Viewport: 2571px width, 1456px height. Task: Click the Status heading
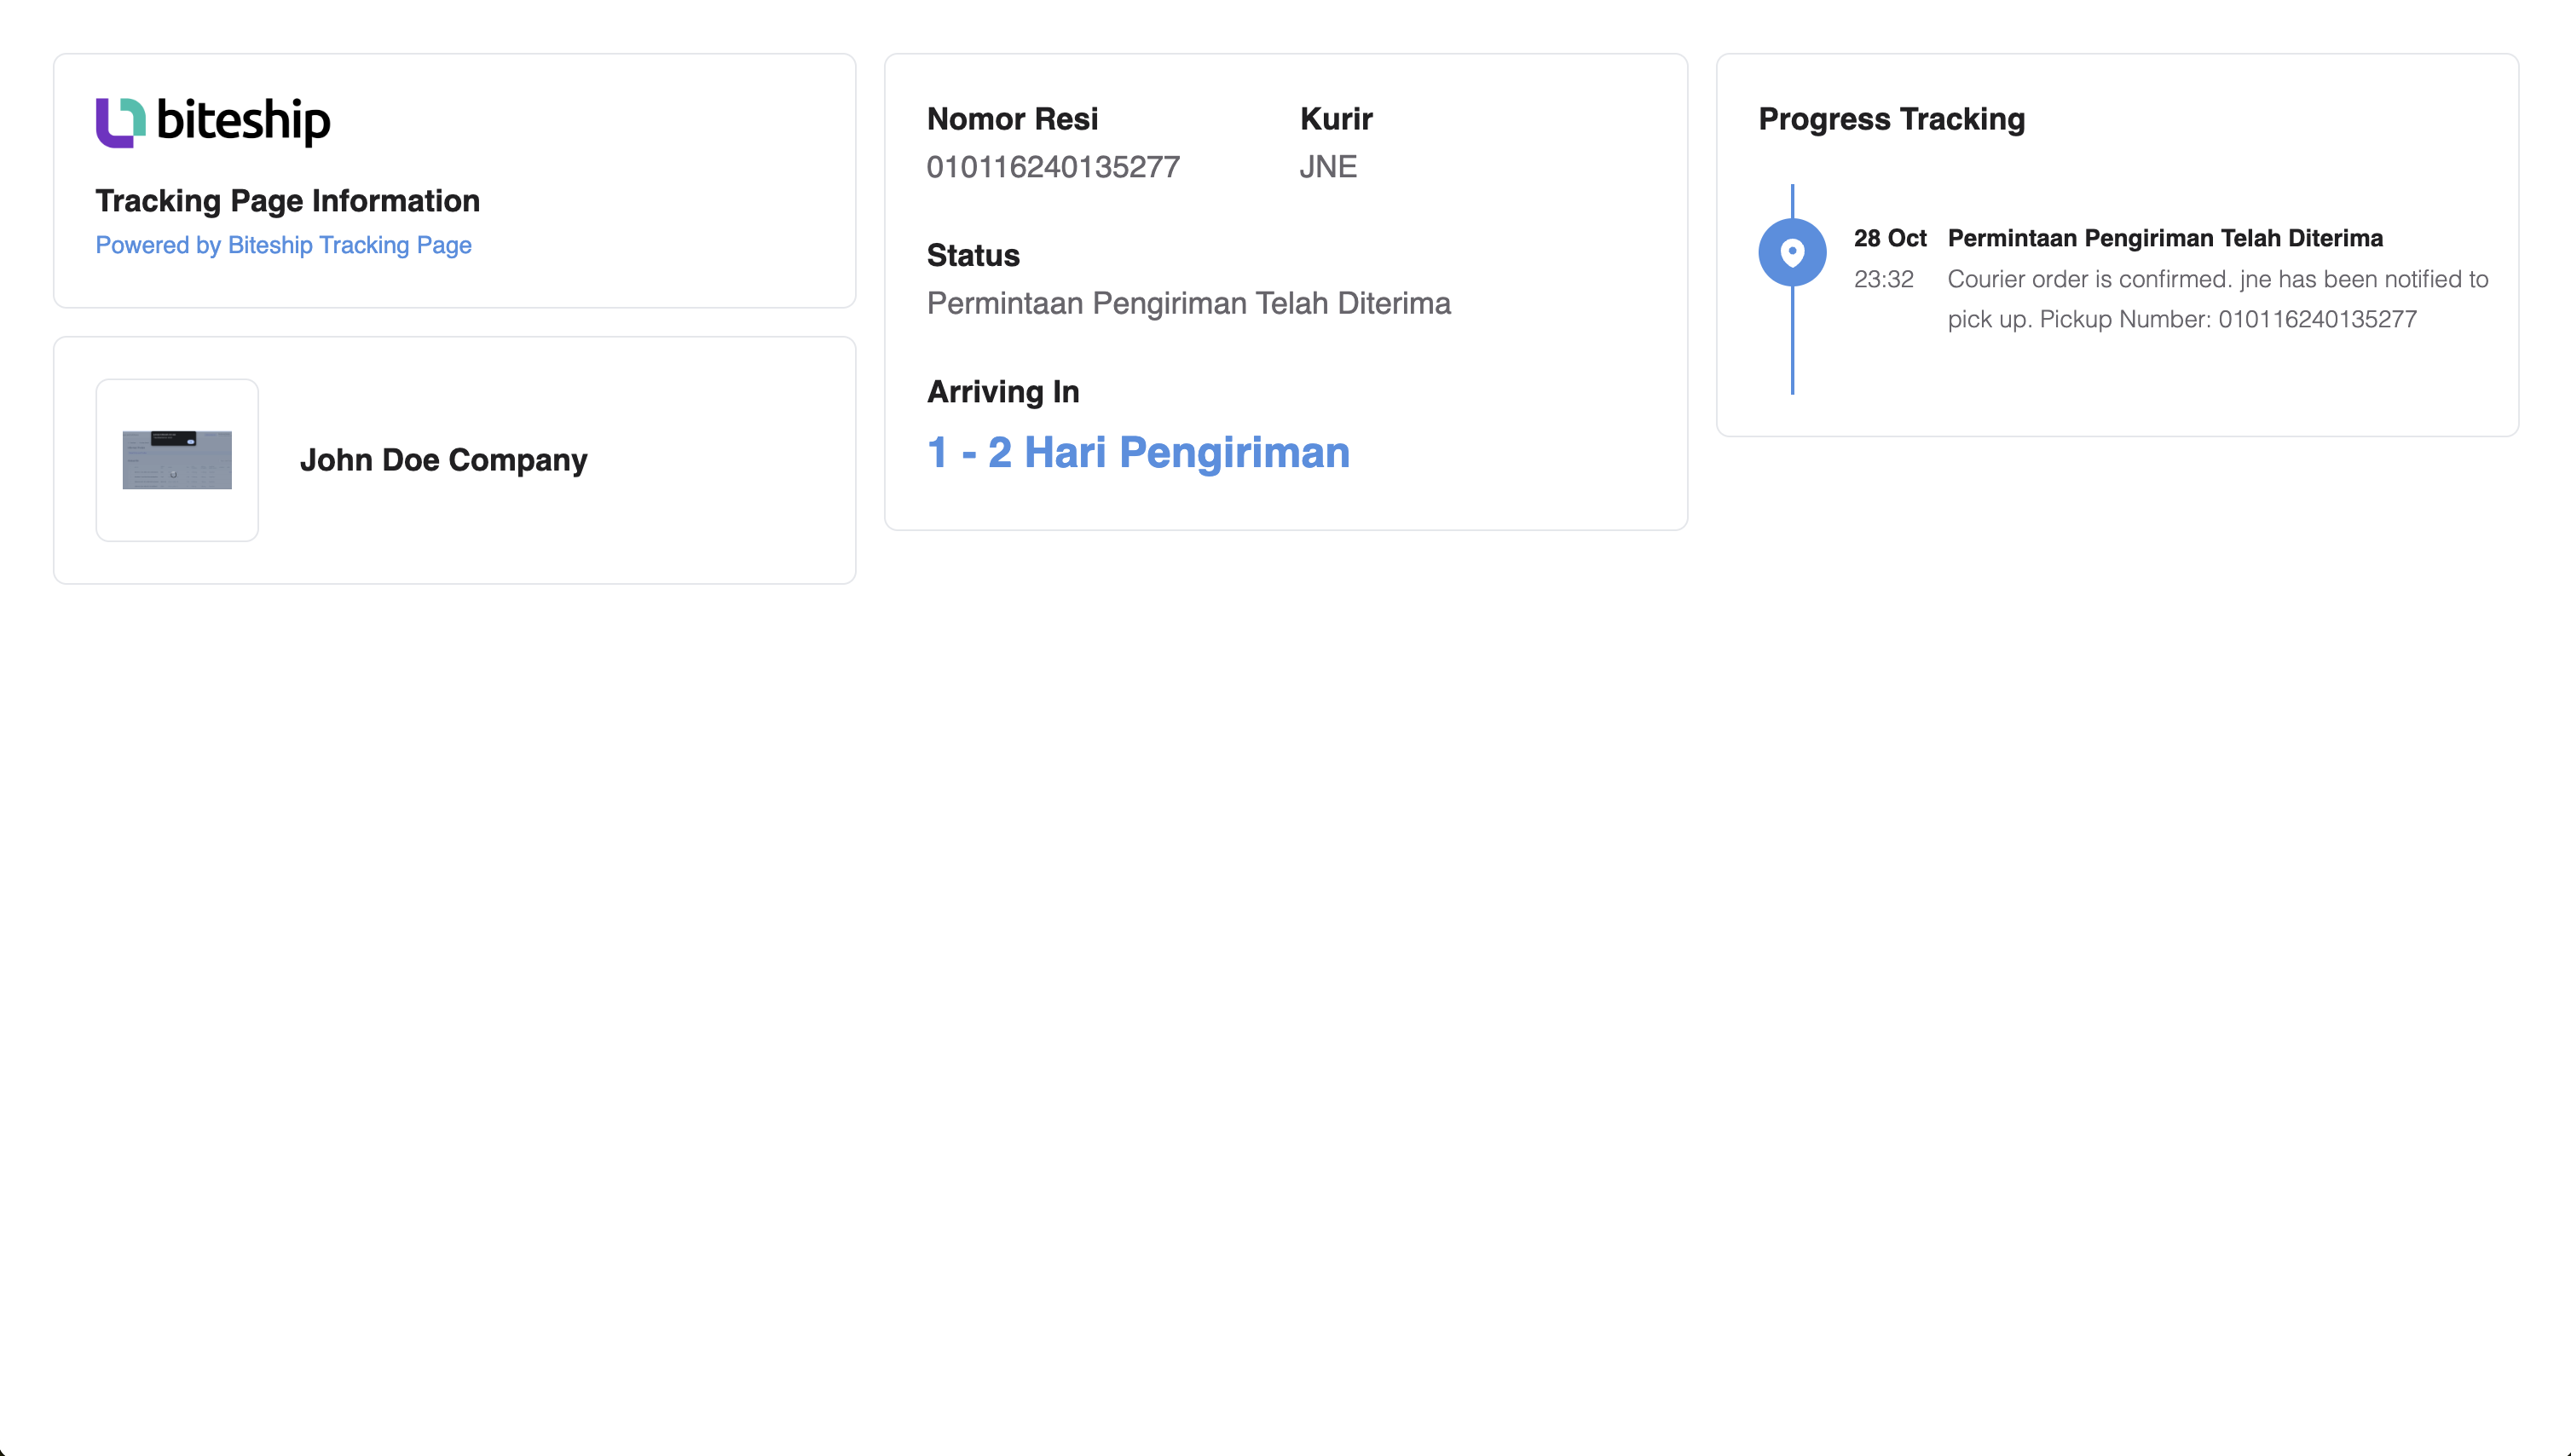(x=973, y=255)
